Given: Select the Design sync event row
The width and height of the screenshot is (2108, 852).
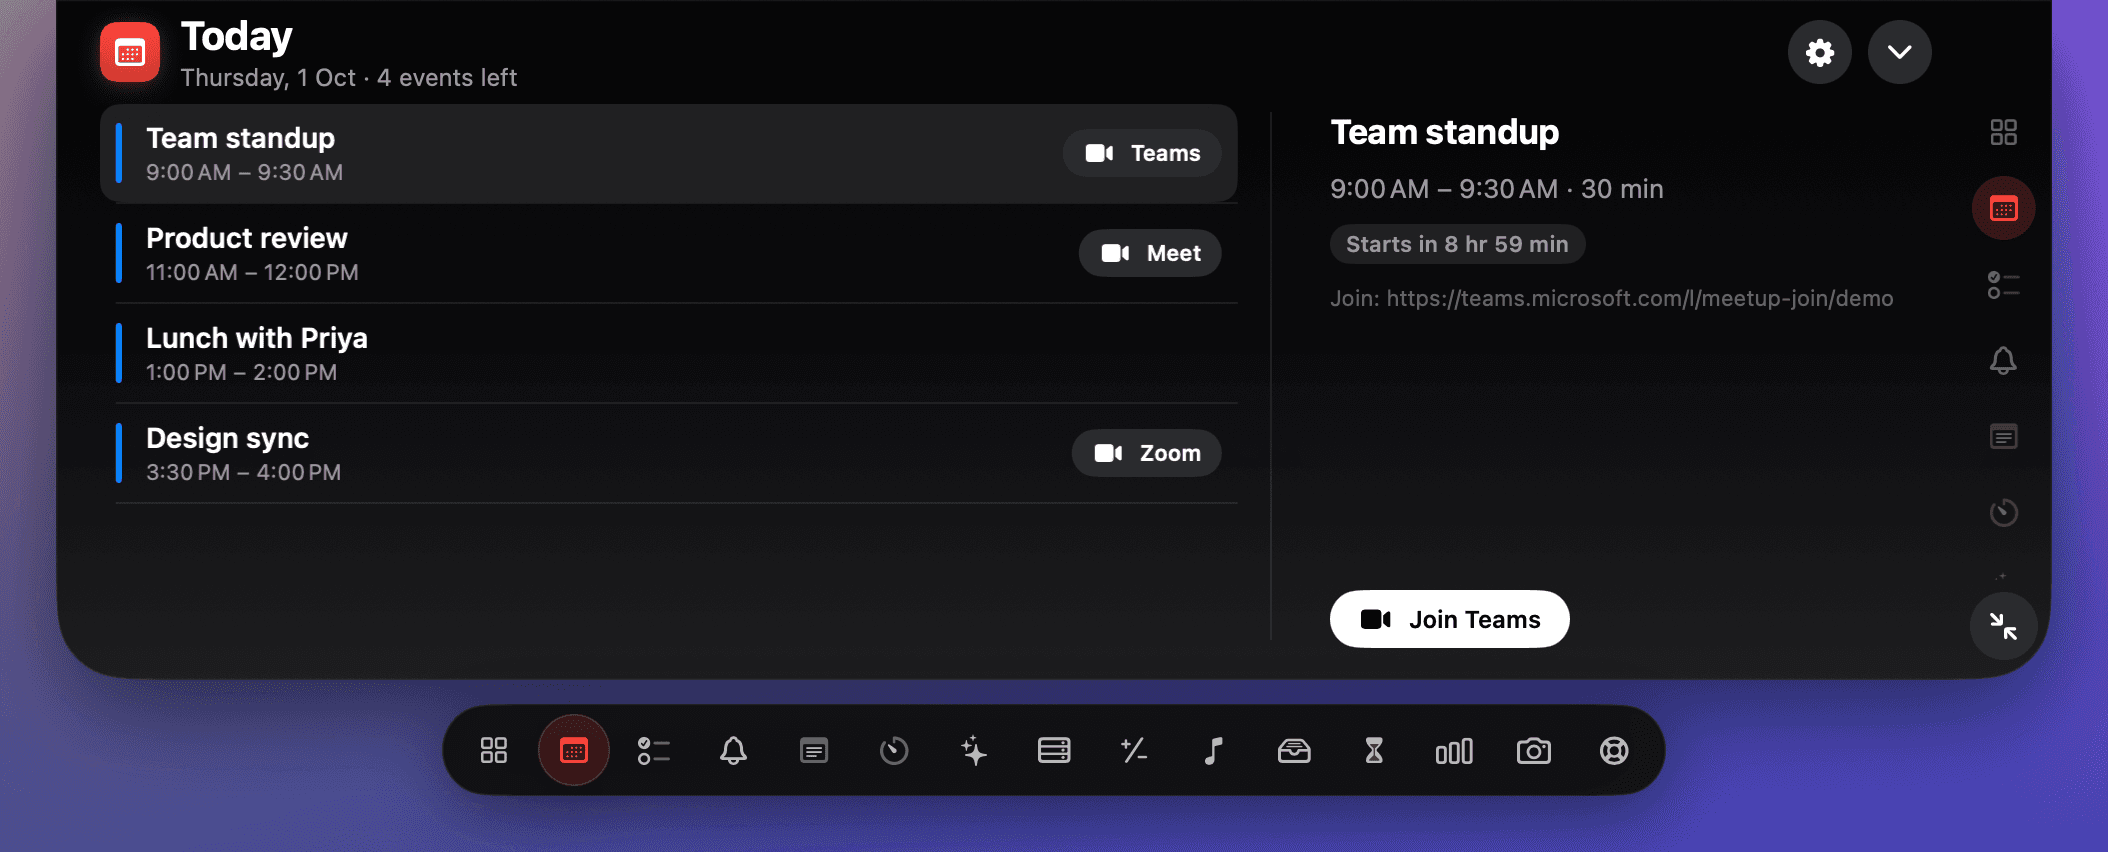Looking at the screenshot, I should tap(669, 454).
